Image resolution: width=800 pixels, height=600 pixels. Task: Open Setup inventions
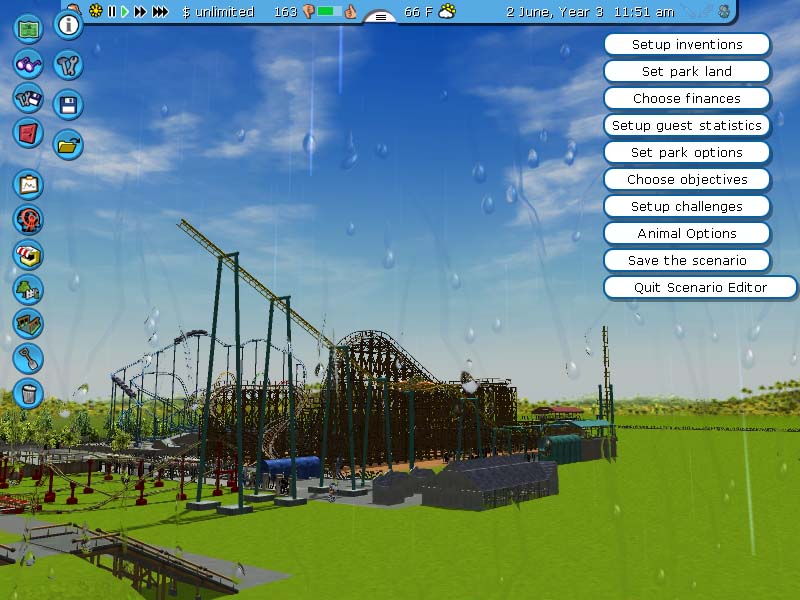pyautogui.click(x=687, y=44)
